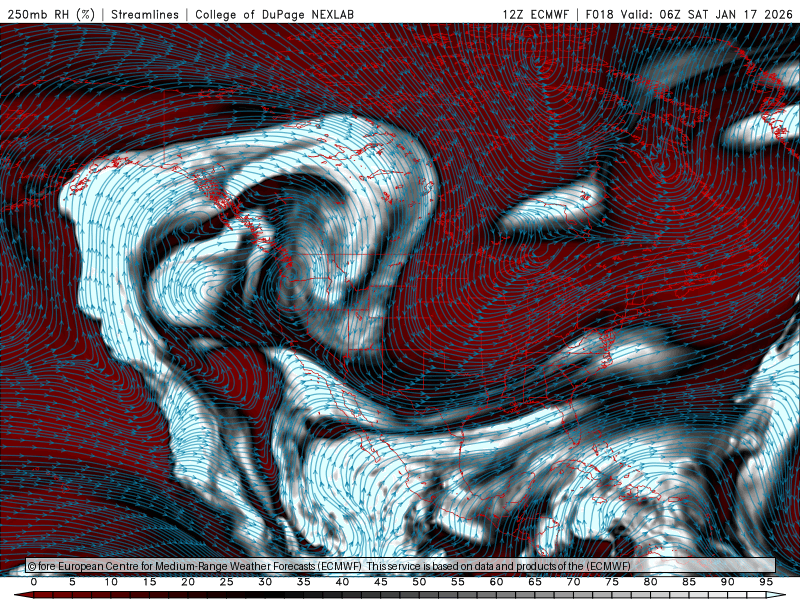The image size is (800, 600).
Task: Pick the "30" label on the legend
Action: pos(265,582)
